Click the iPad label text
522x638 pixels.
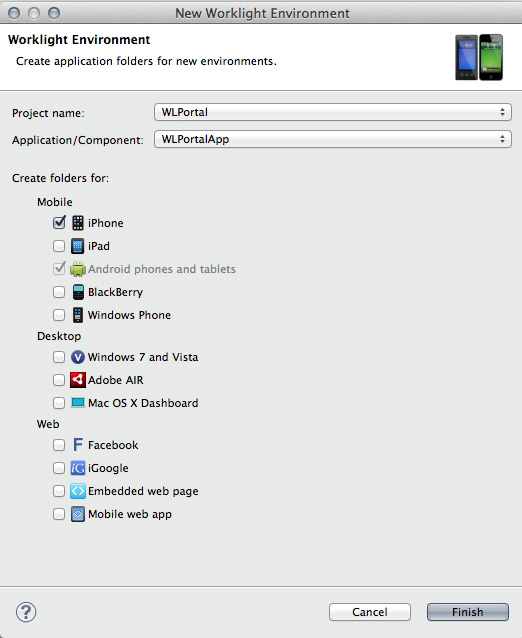[99, 246]
